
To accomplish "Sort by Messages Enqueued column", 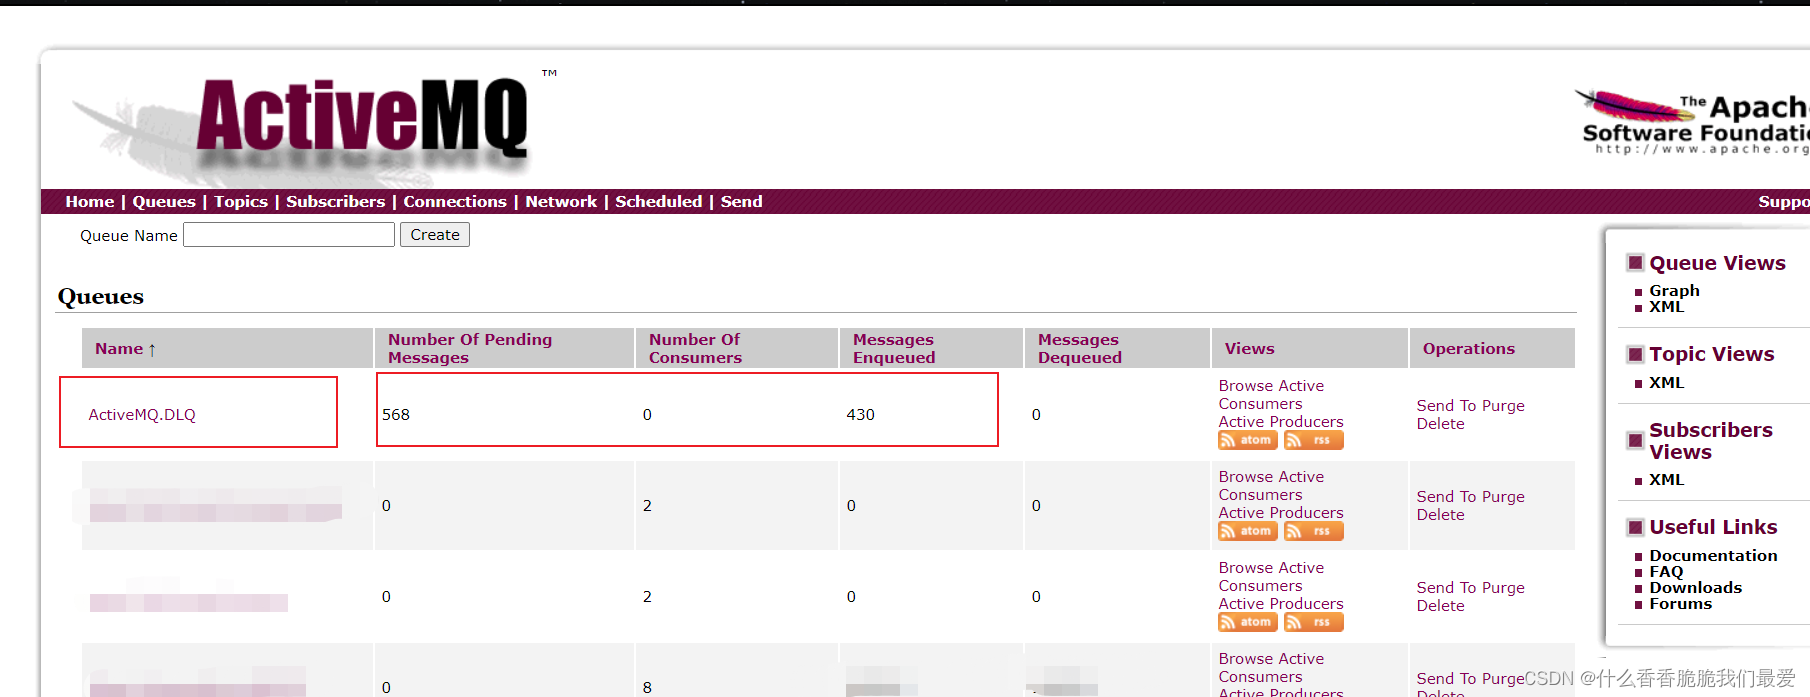I will pos(894,348).
